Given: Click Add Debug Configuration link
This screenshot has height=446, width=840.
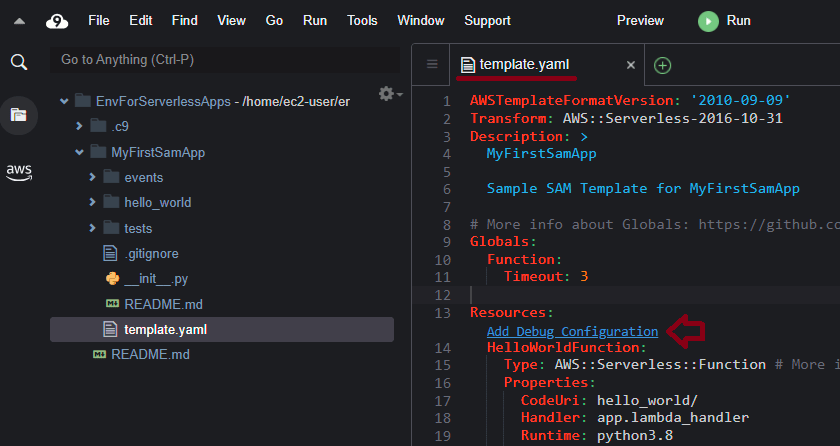Looking at the screenshot, I should pos(572,331).
